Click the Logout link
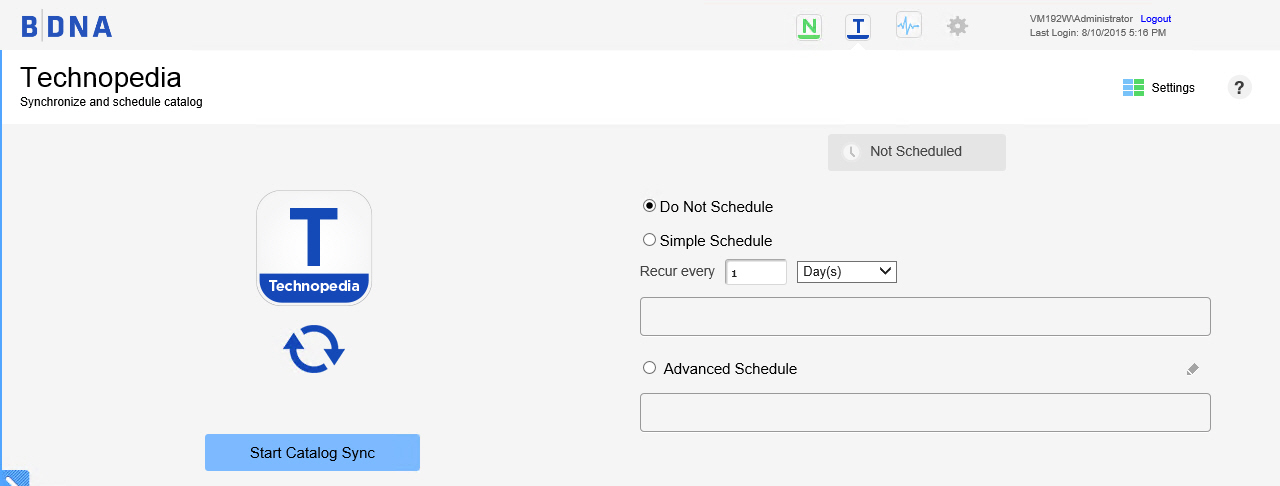The width and height of the screenshot is (1280, 486). click(x=1155, y=19)
